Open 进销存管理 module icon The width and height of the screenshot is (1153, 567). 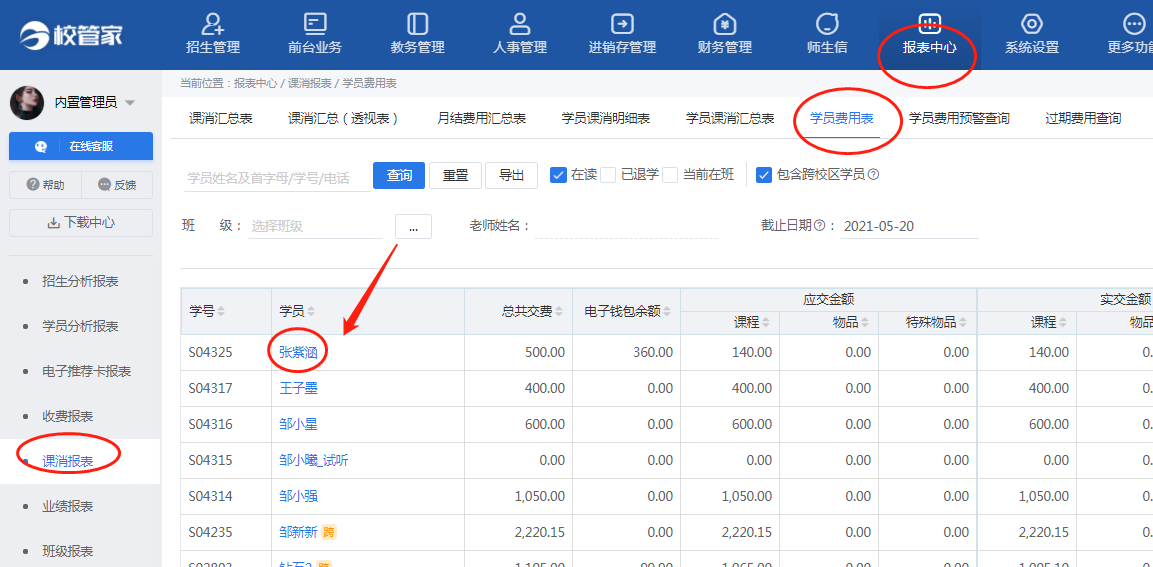(x=622, y=24)
